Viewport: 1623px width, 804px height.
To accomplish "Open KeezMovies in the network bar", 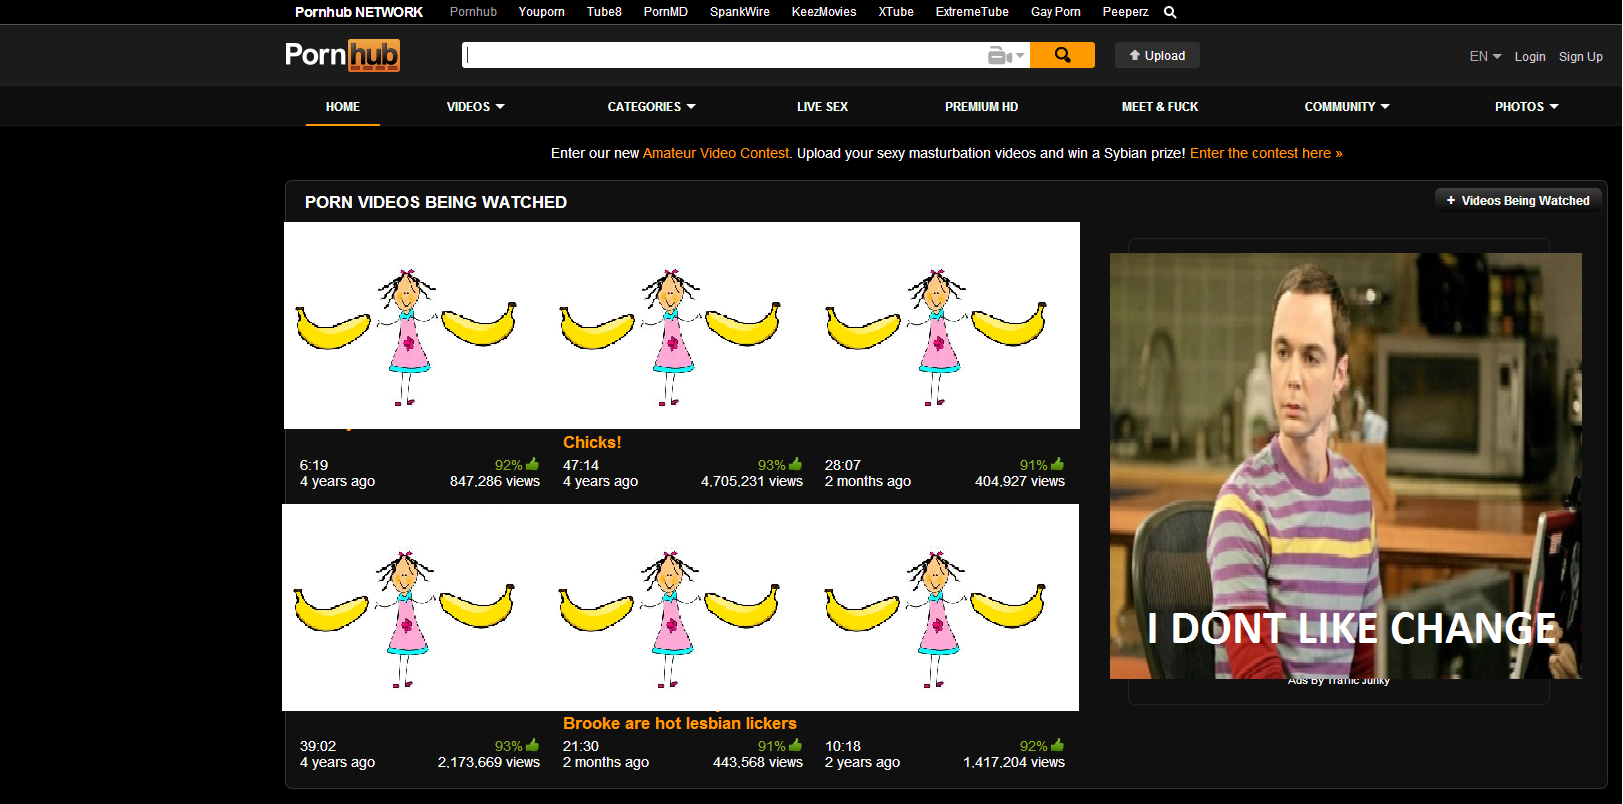I will click(824, 12).
